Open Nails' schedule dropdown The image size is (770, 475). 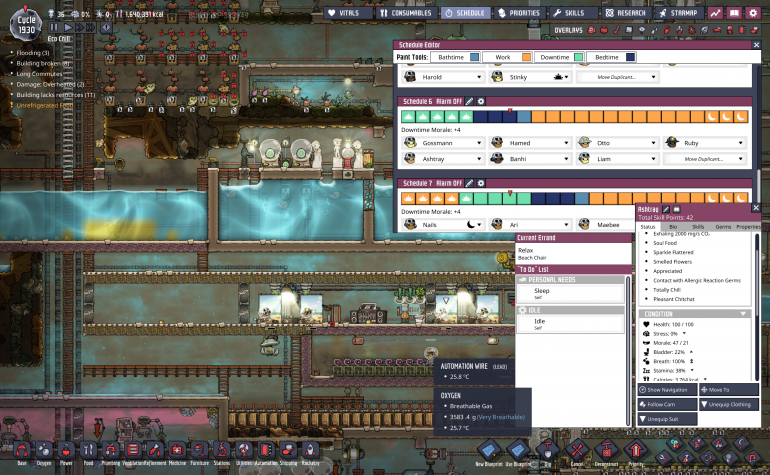pyautogui.click(x=443, y=224)
